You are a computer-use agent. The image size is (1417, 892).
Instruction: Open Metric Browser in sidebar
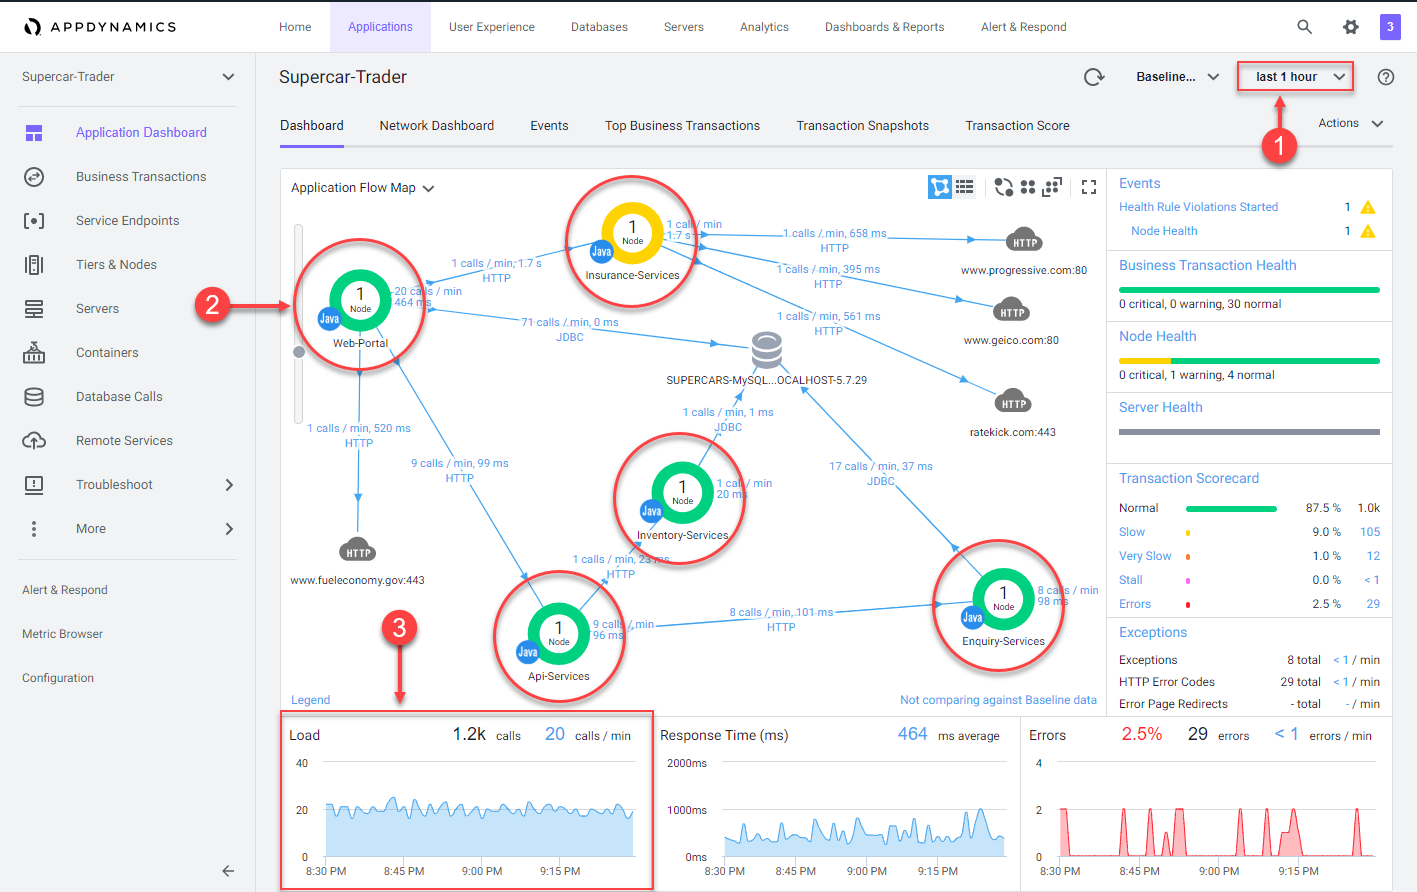[x=62, y=634]
